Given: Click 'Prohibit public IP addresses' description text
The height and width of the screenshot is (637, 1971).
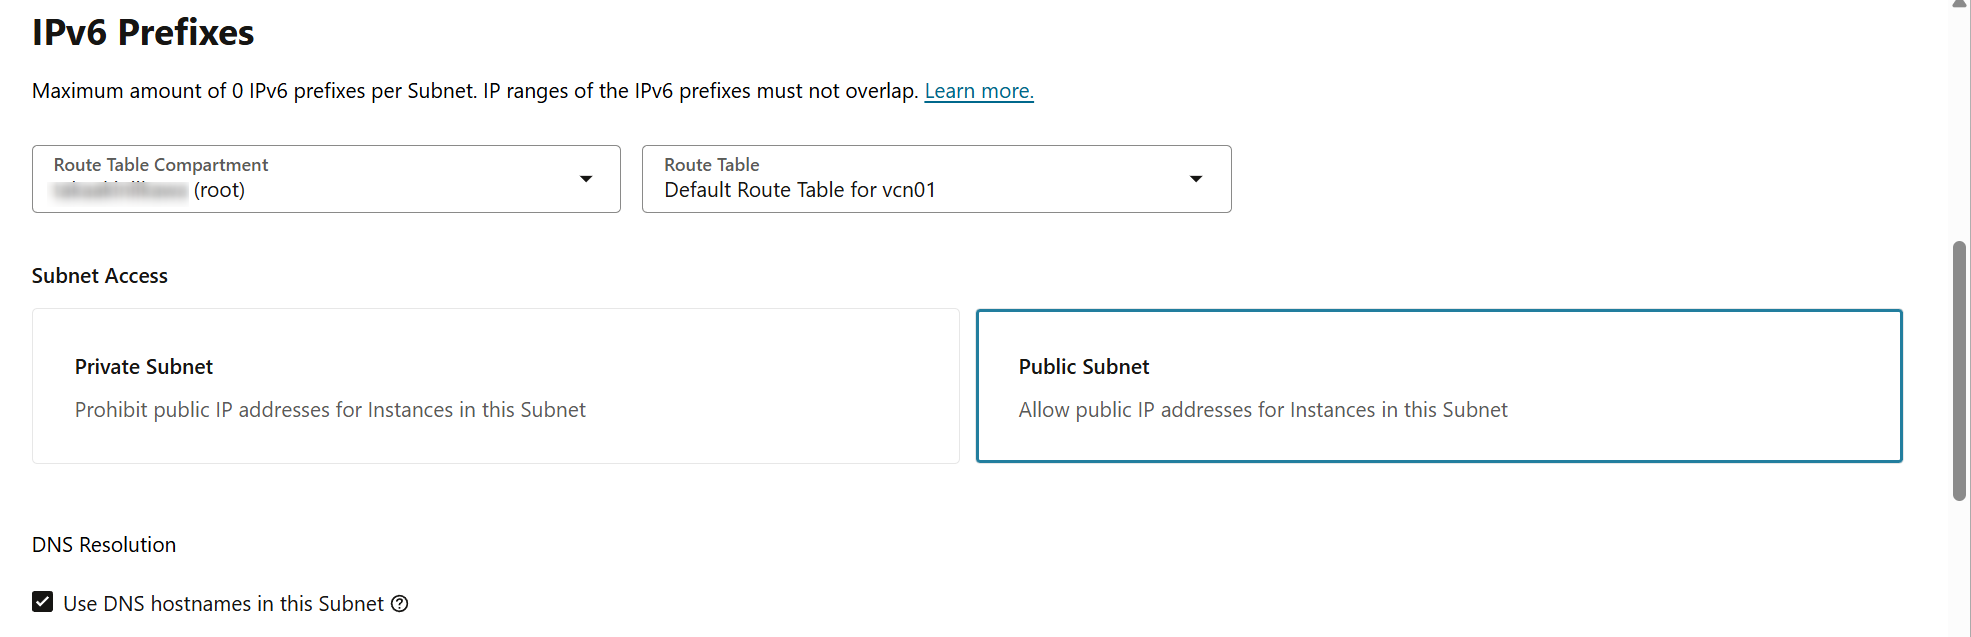Looking at the screenshot, I should click(x=330, y=410).
